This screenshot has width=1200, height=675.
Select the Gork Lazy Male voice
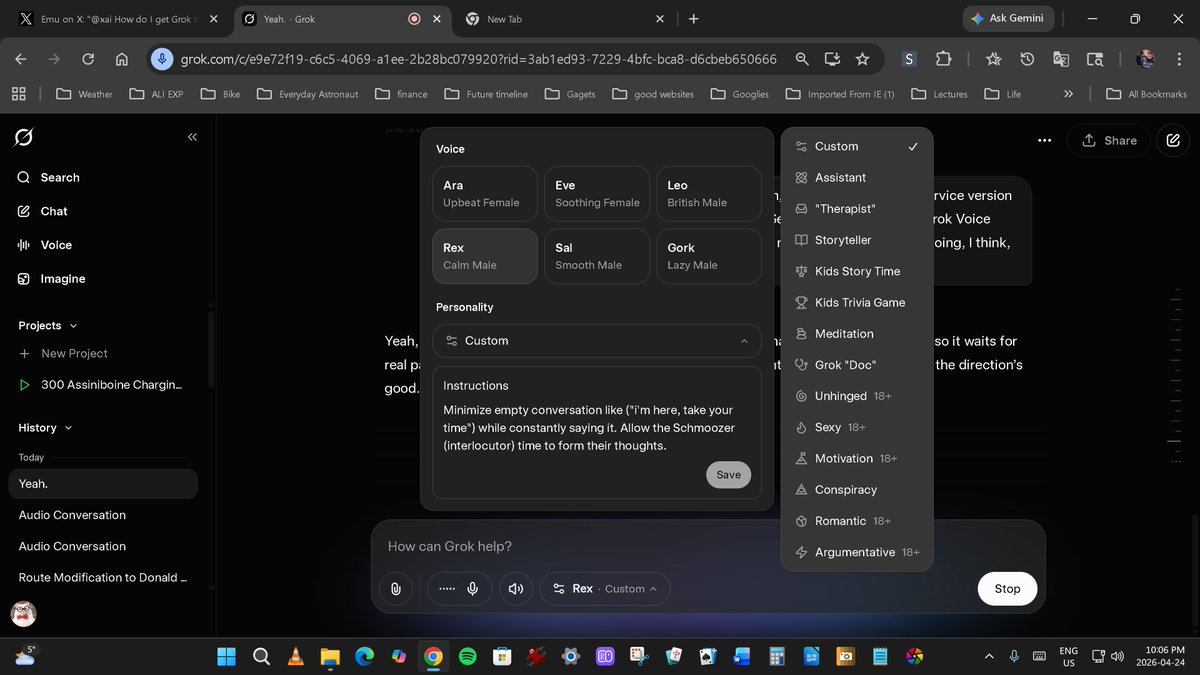(x=709, y=256)
